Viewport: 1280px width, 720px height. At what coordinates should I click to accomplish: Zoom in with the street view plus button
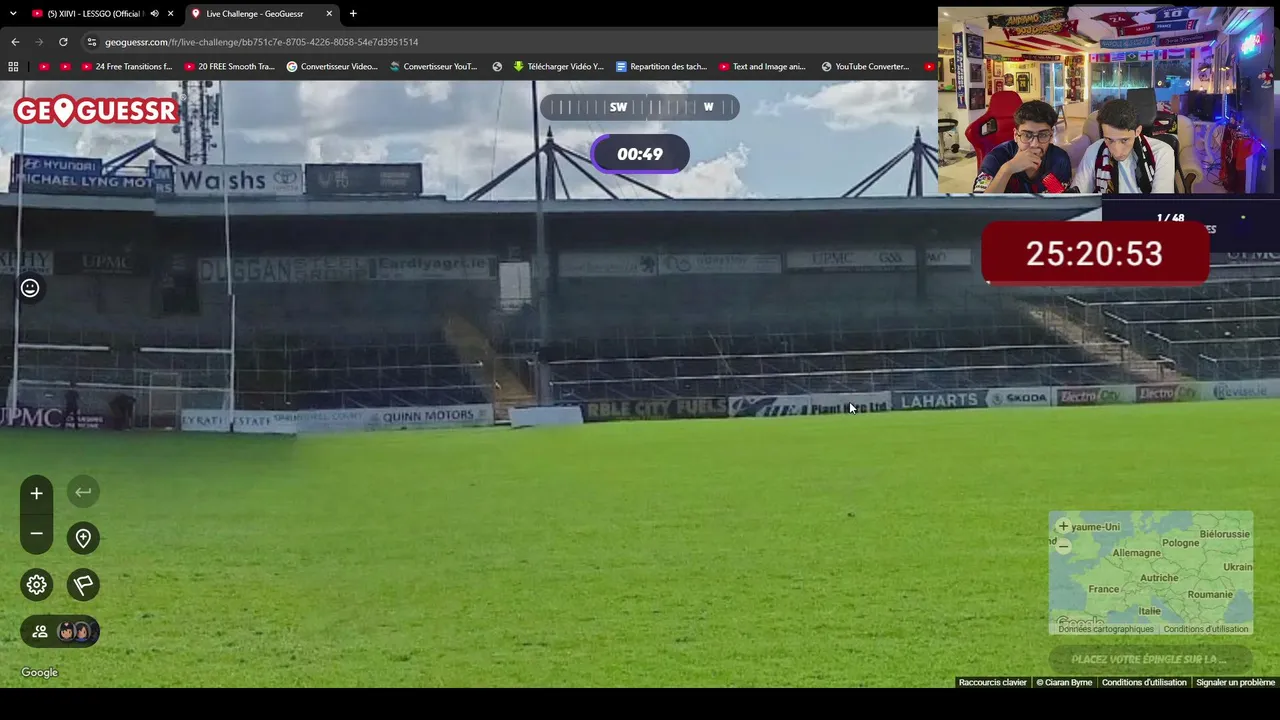pyautogui.click(x=36, y=493)
